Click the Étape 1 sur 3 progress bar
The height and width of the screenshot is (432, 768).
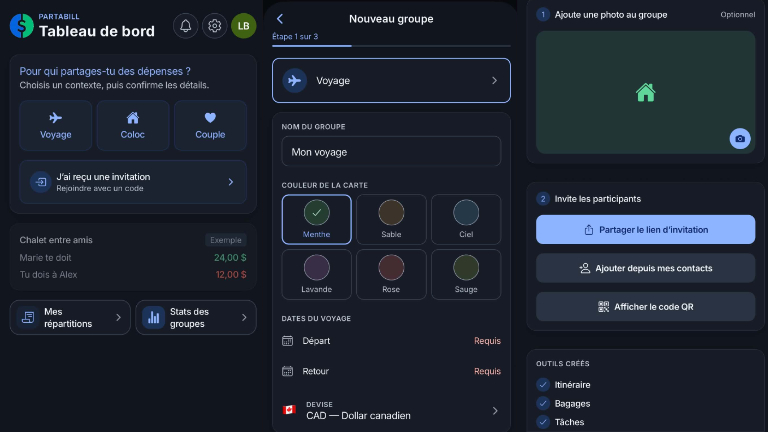[391, 46]
